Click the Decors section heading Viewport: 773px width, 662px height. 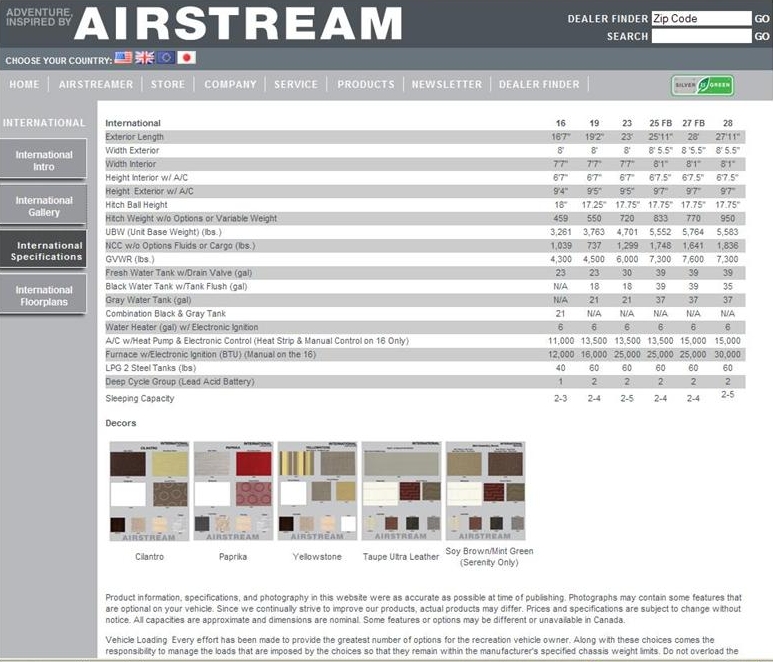(x=121, y=423)
